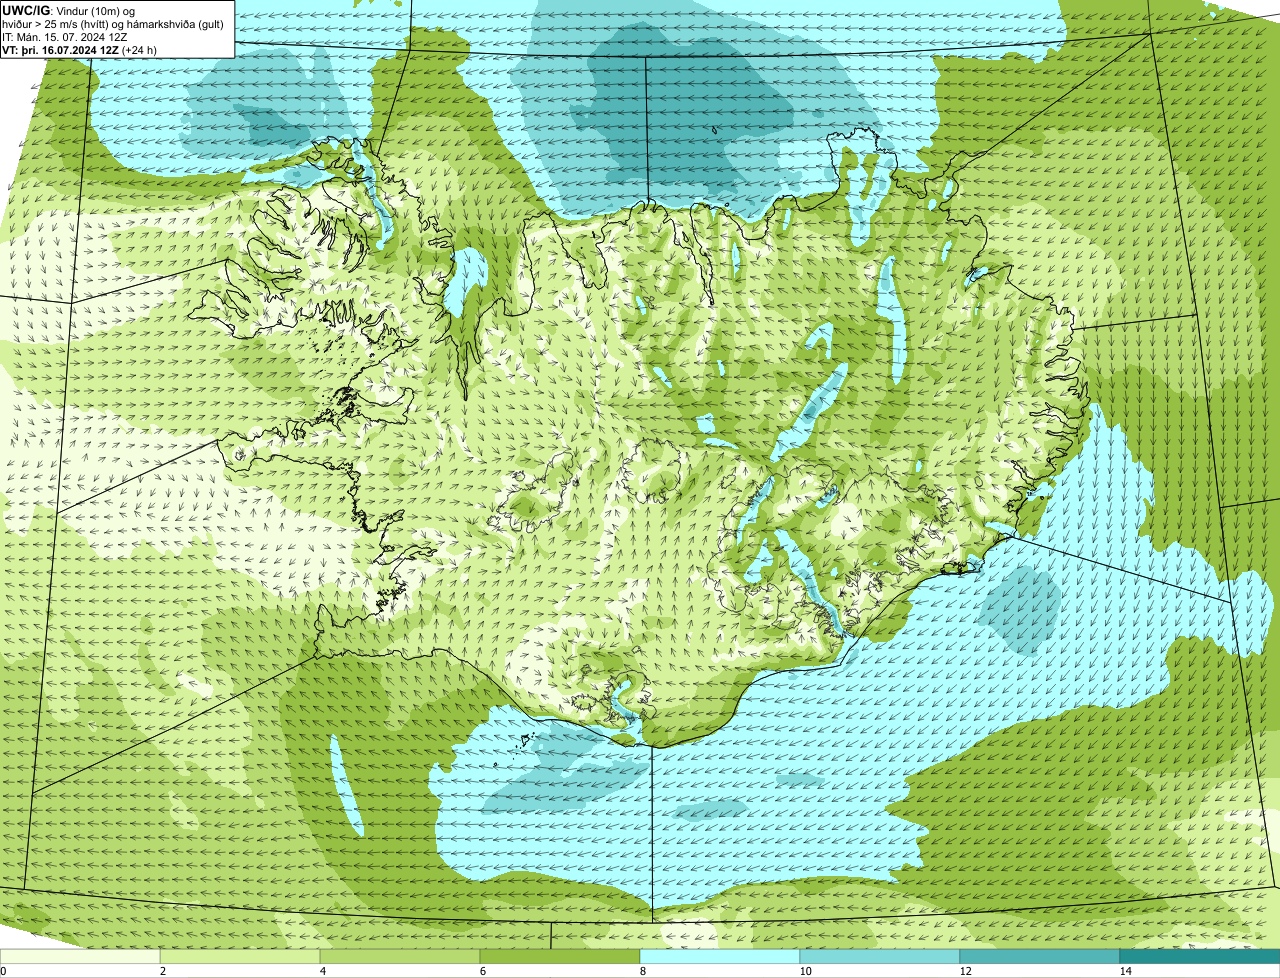This screenshot has height=978, width=1280.
Task: Click the above 14 m/s darkest band
Action: 1200,956
